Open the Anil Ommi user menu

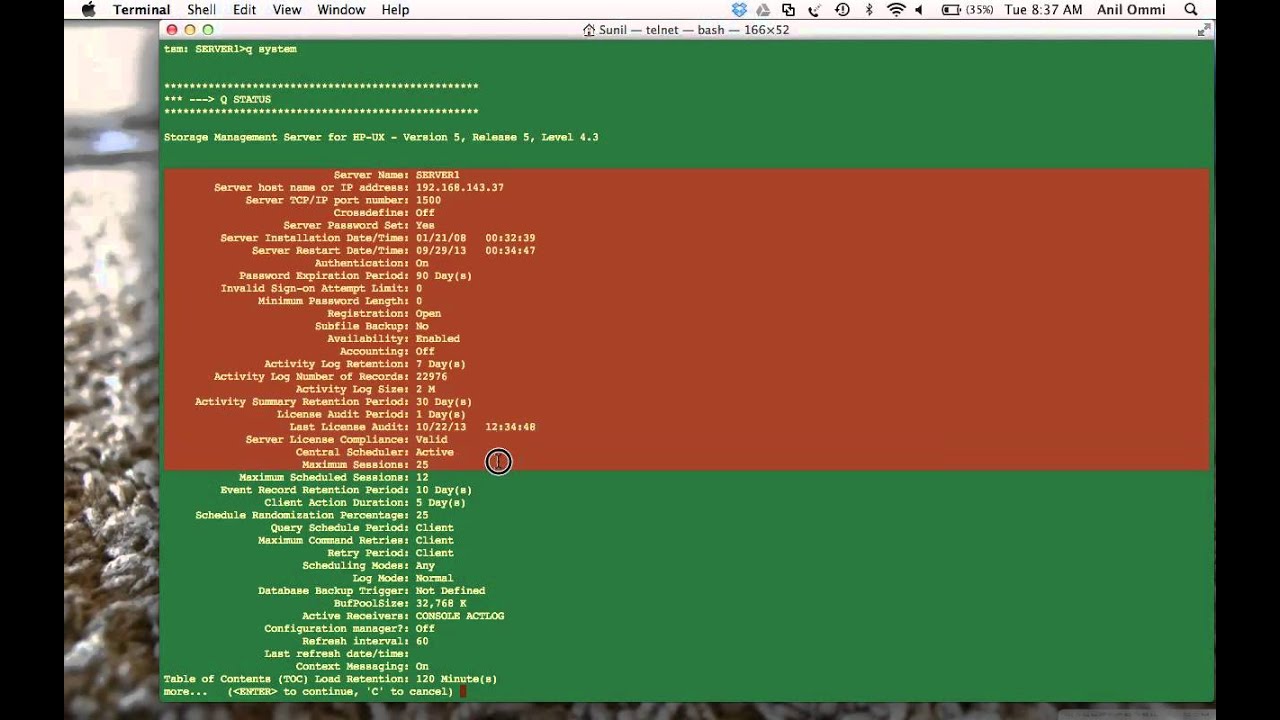(1130, 10)
